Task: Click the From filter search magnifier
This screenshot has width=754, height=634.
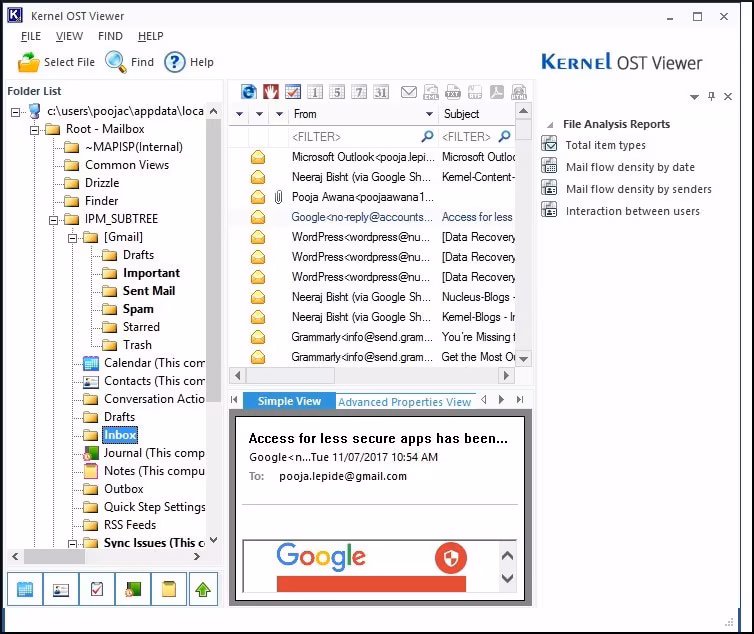Action: pos(427,137)
